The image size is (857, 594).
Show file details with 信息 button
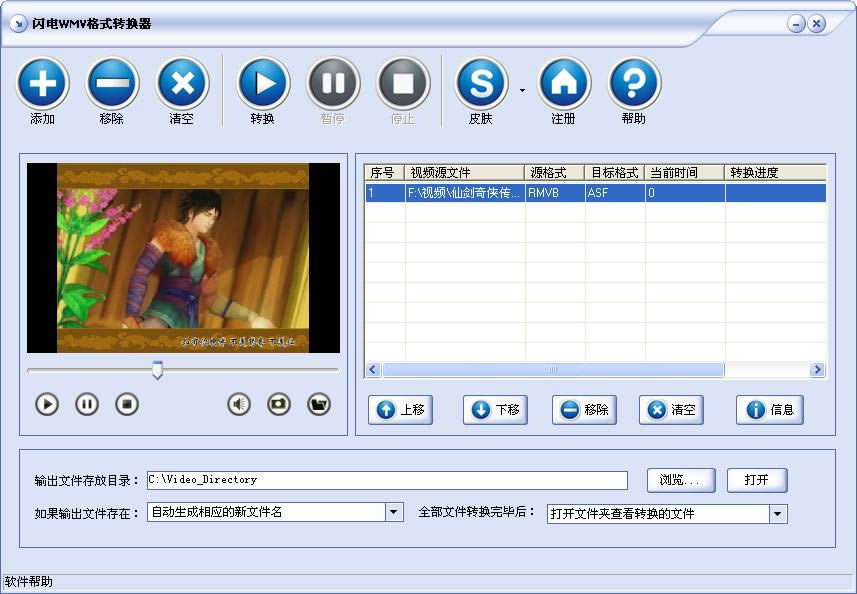770,410
